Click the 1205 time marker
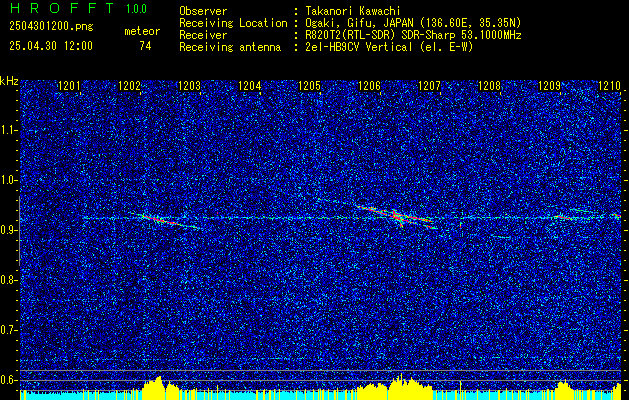 pyautogui.click(x=310, y=86)
